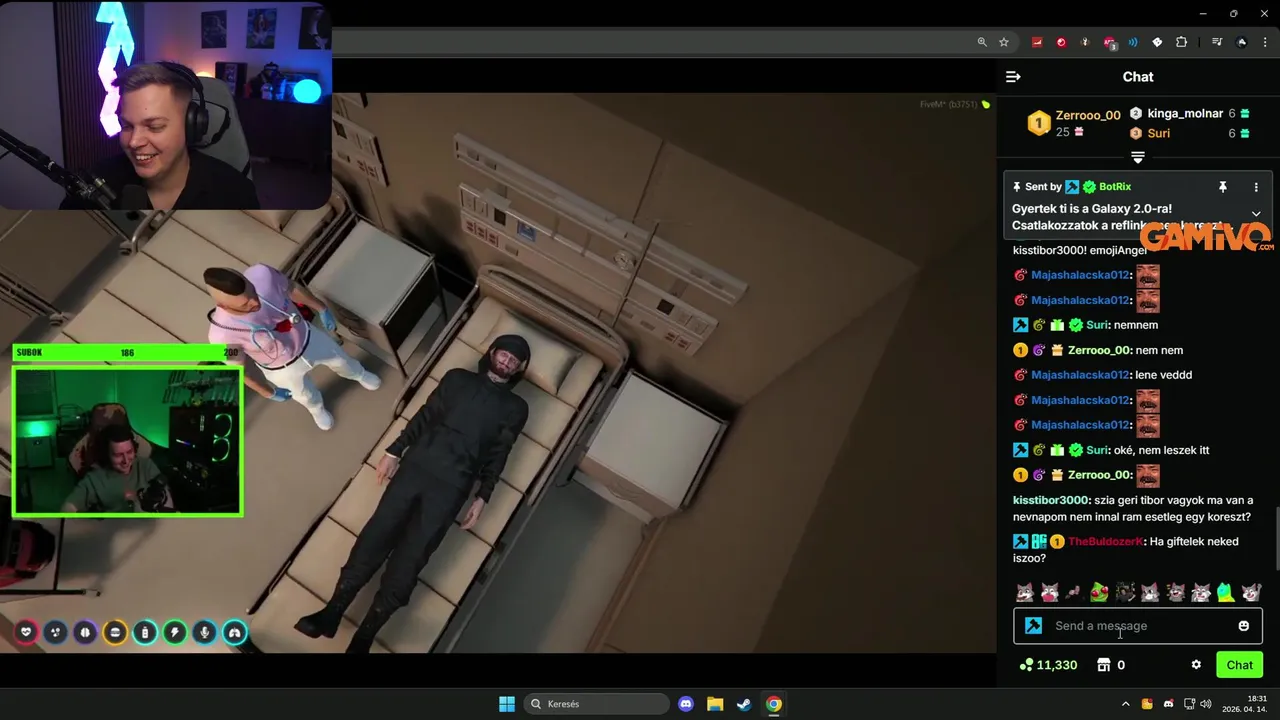Screen dimensions: 1280x720
Task: Open Suri in the gift leaderboard
Action: click(1159, 133)
